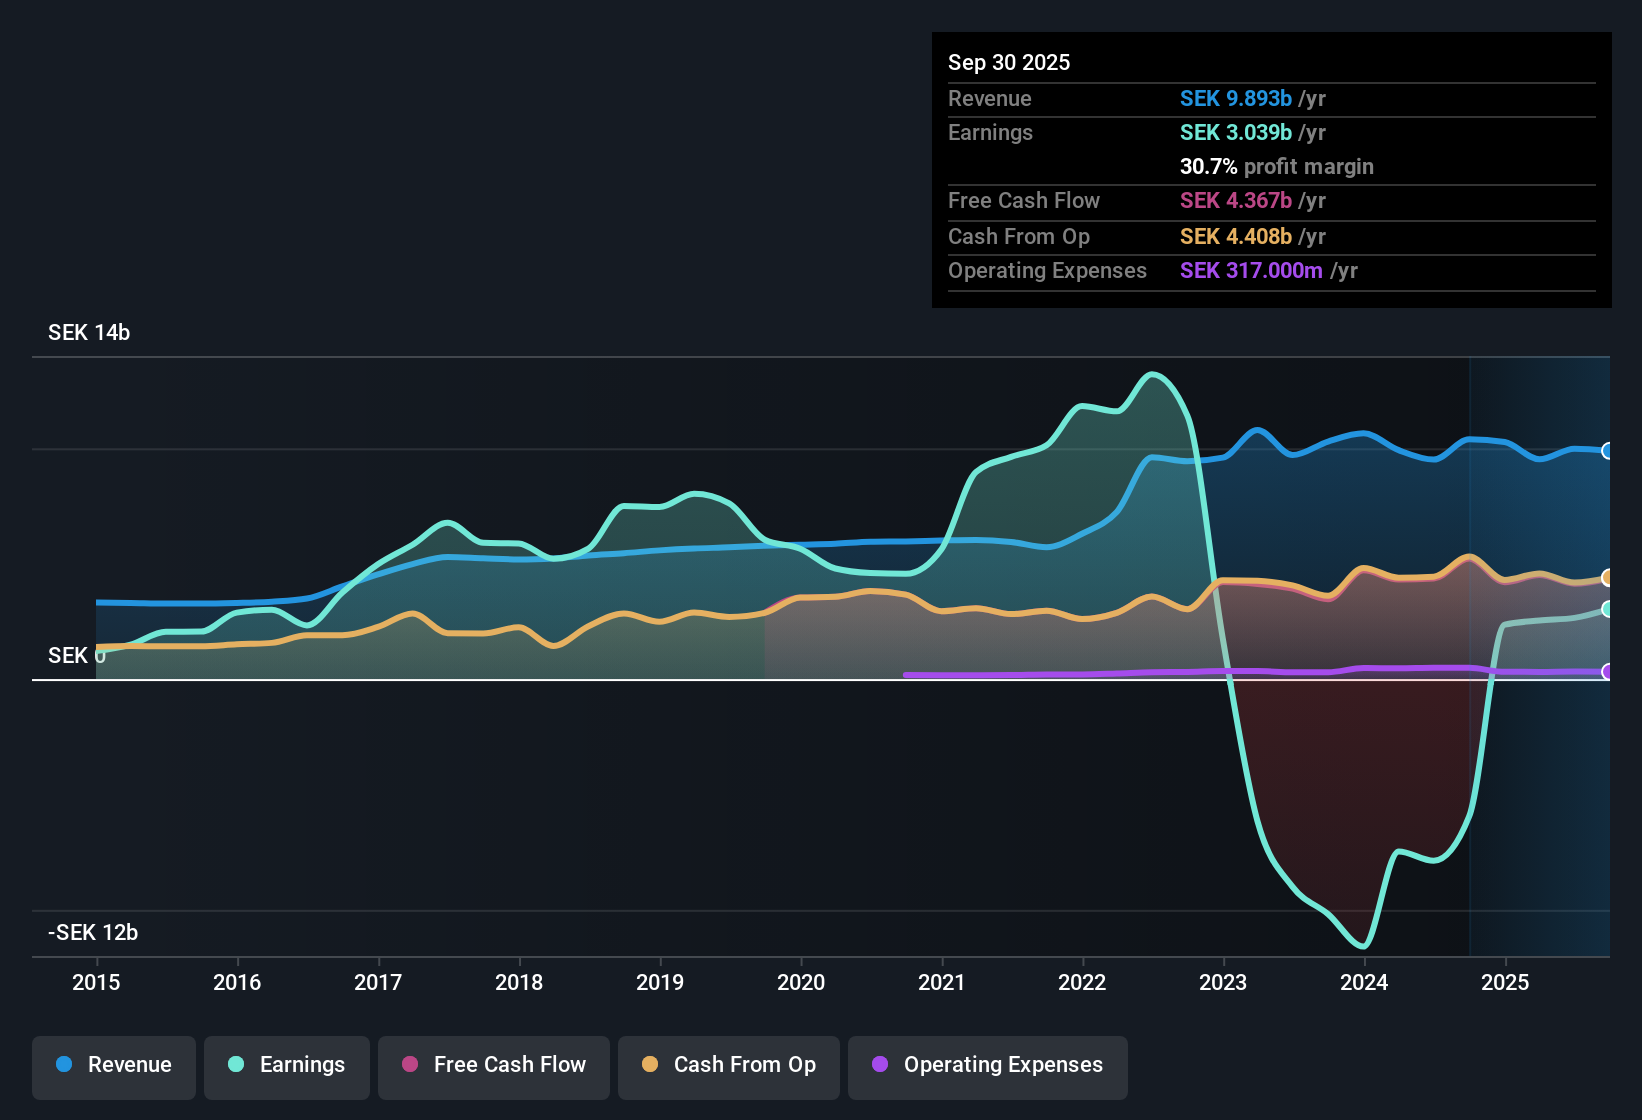Click the teal Earnings color swatch in legend
The height and width of the screenshot is (1120, 1642).
[236, 1065]
